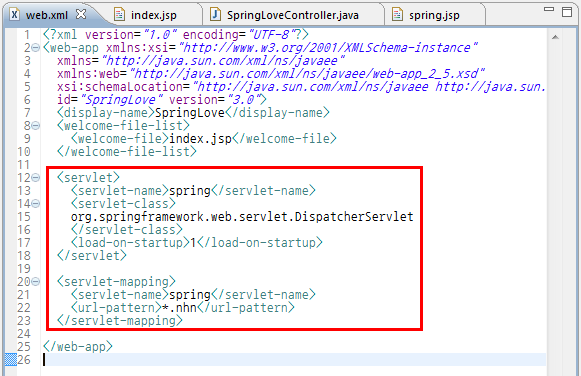Click the closing servlet tag on line 18
This screenshot has height=376, width=581.
point(92,256)
